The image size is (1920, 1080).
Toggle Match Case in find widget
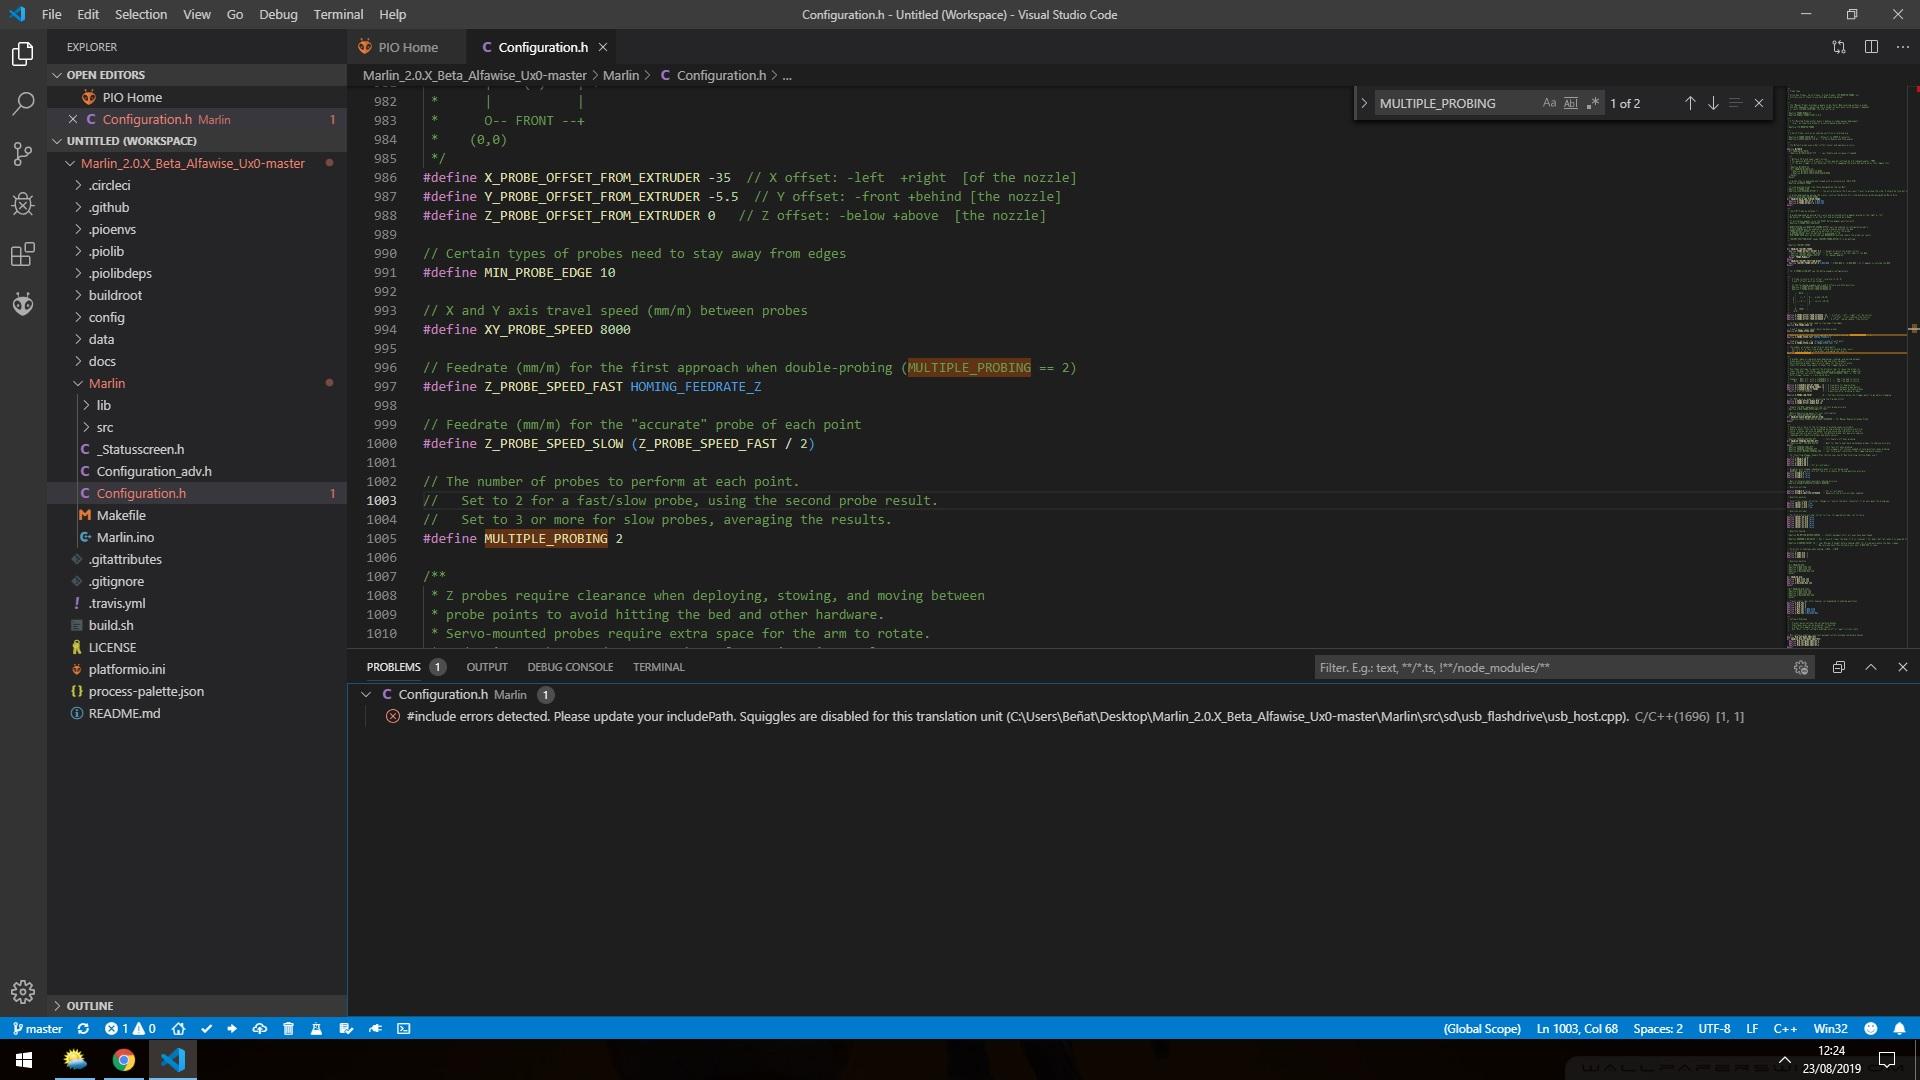pyautogui.click(x=1549, y=103)
